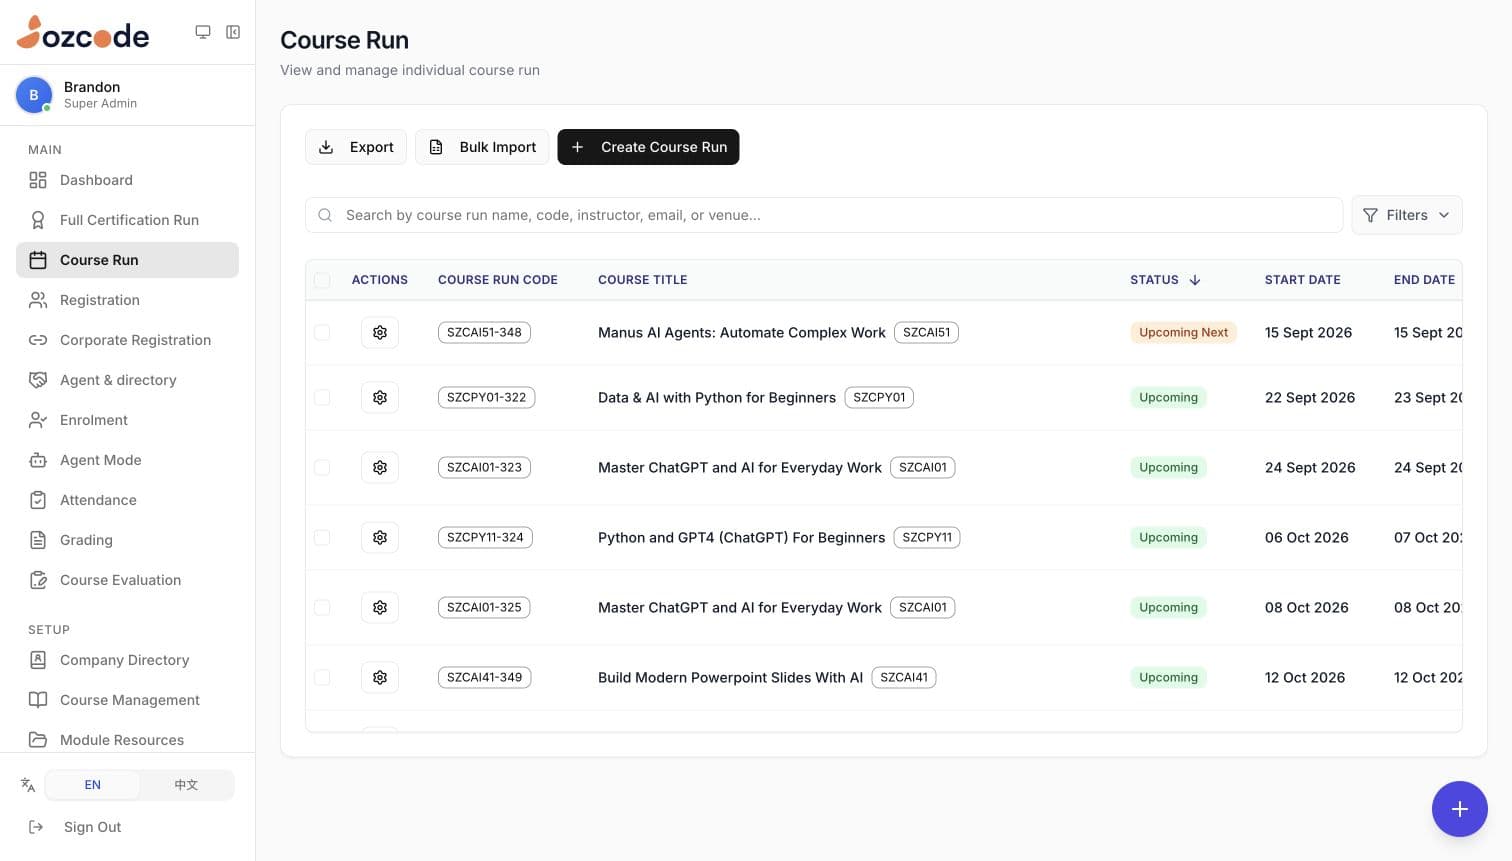Select Course Run in sidebar
The height and width of the screenshot is (861, 1512).
(127, 260)
